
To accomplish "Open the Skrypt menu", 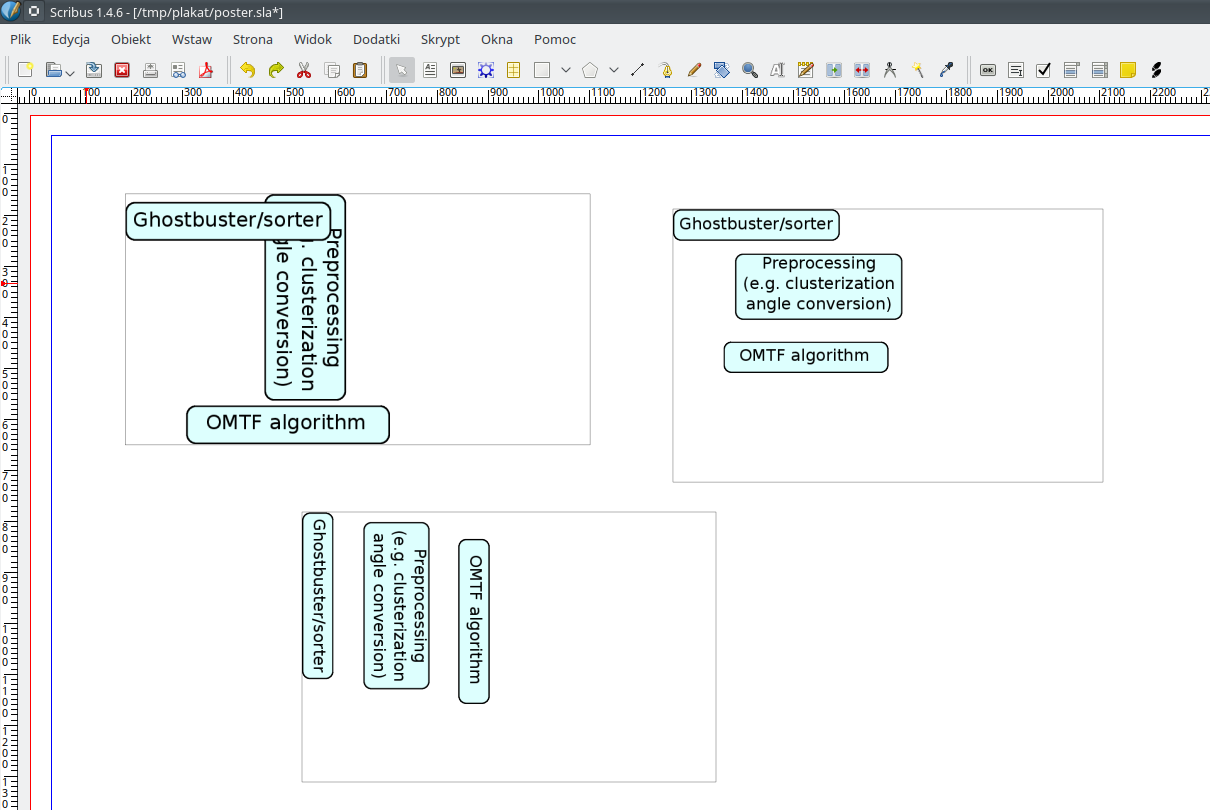I will pyautogui.click(x=441, y=40).
